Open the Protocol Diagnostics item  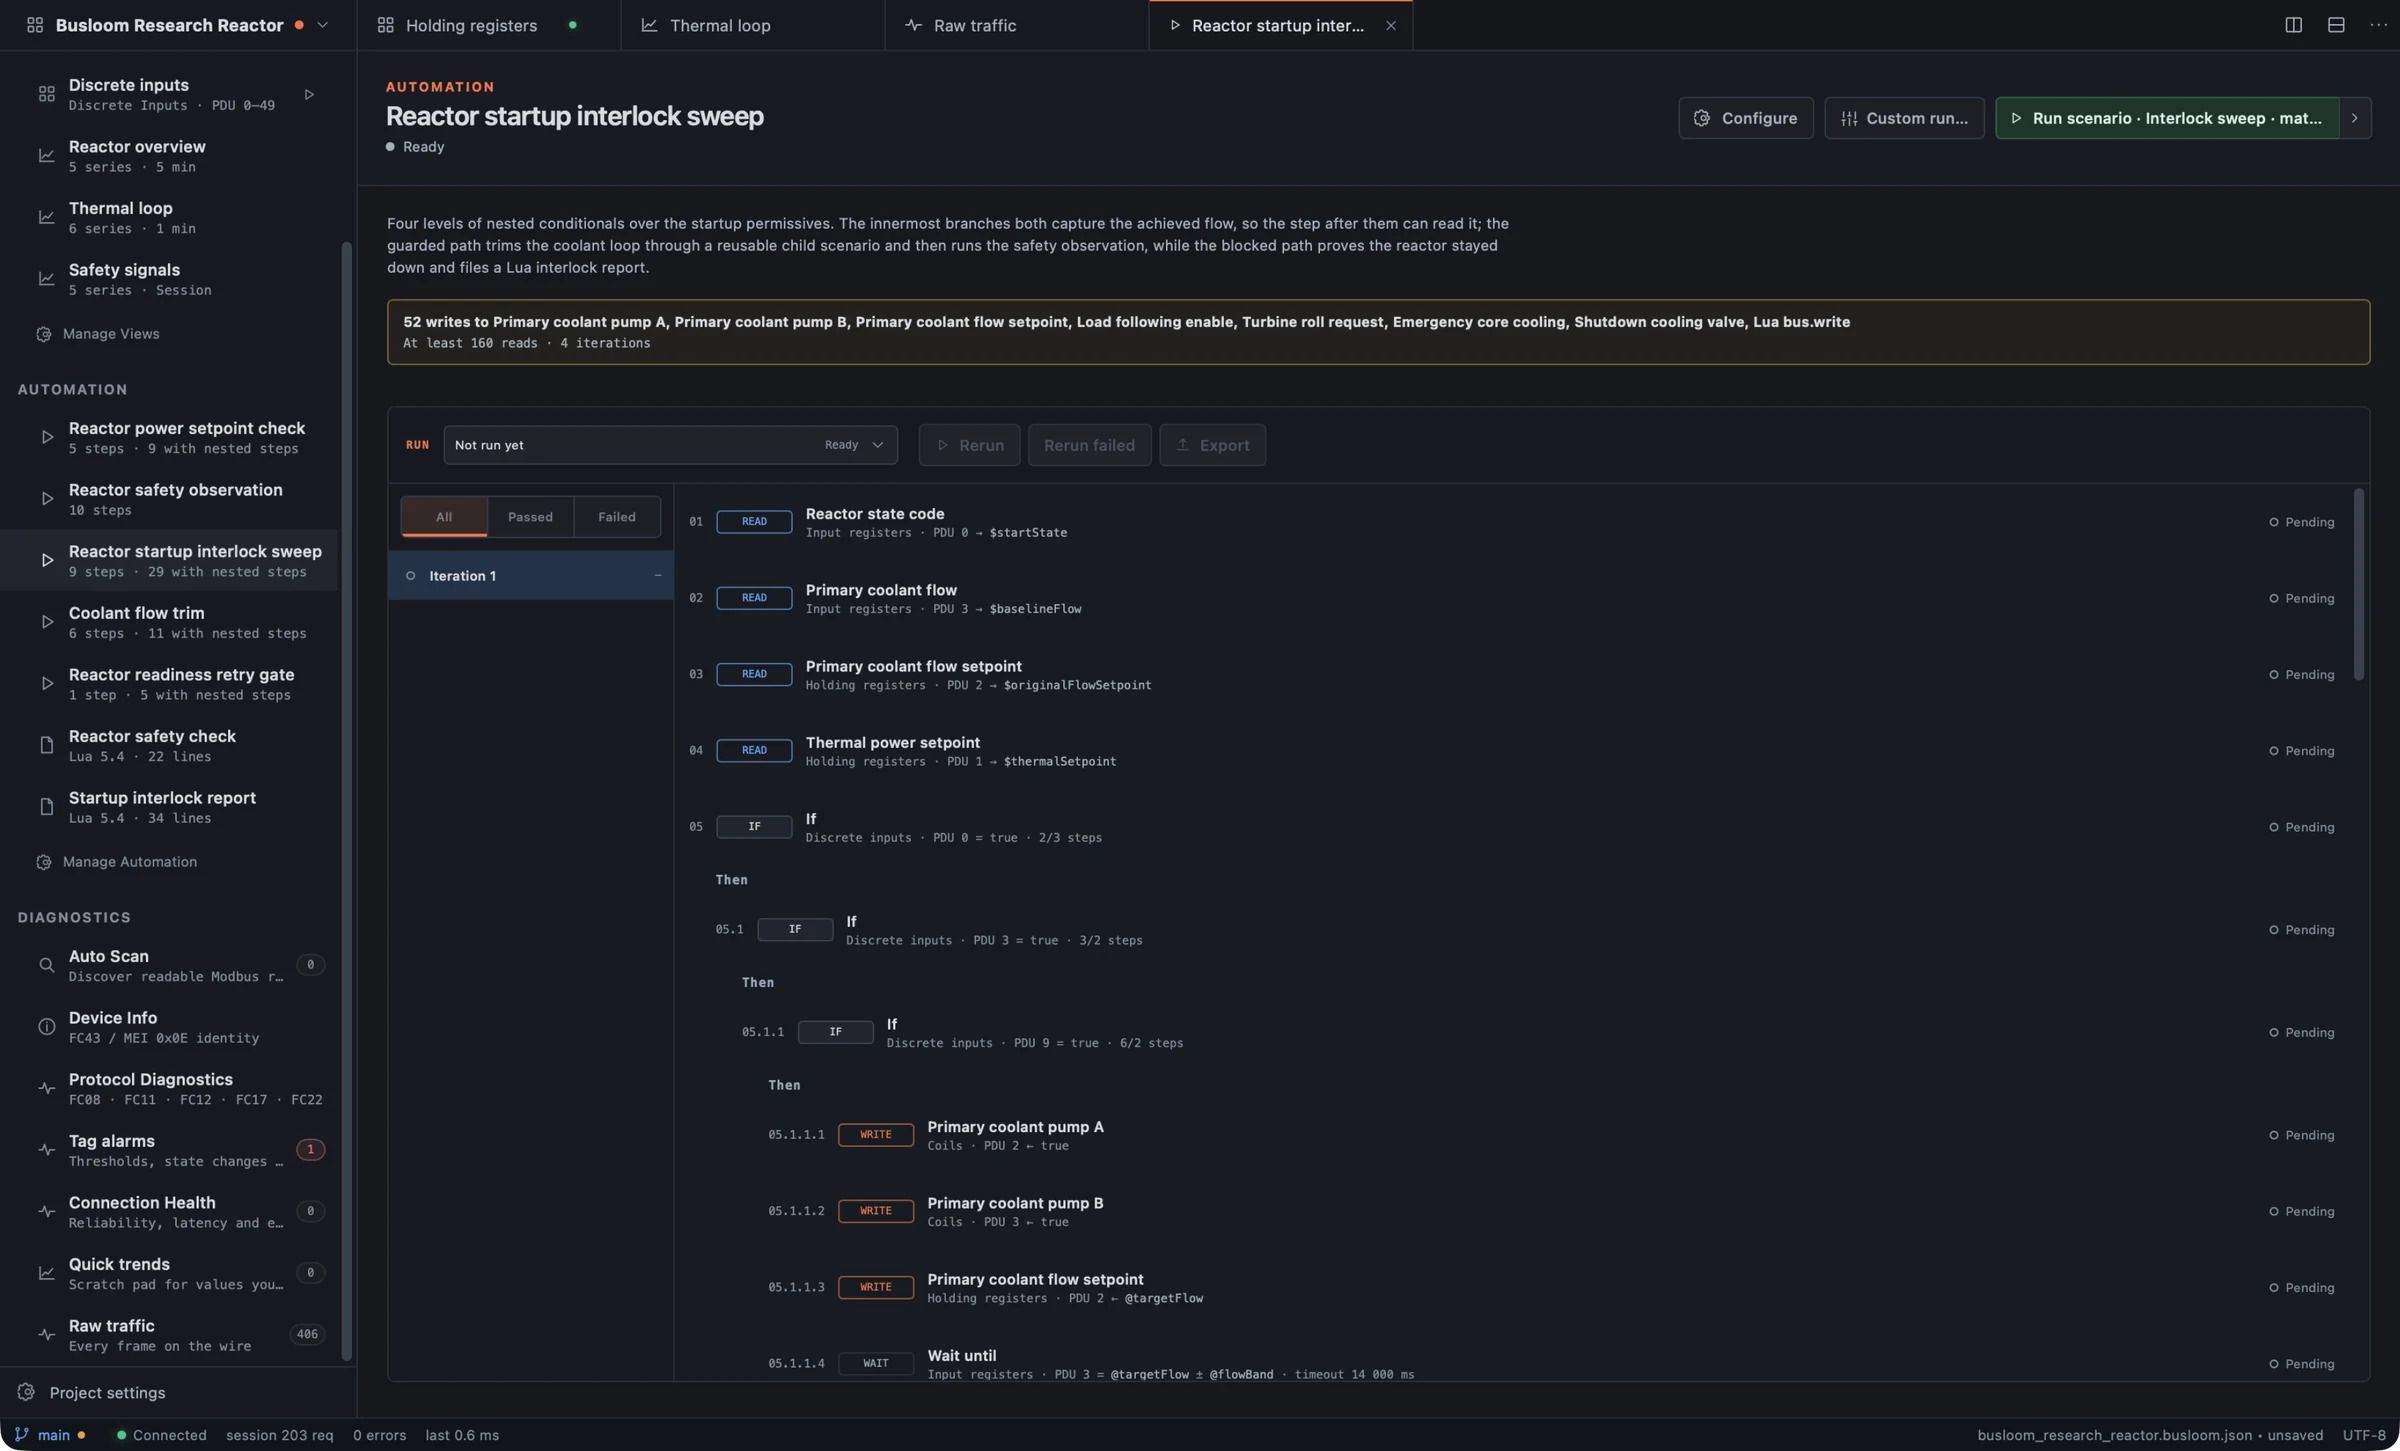(x=170, y=1089)
